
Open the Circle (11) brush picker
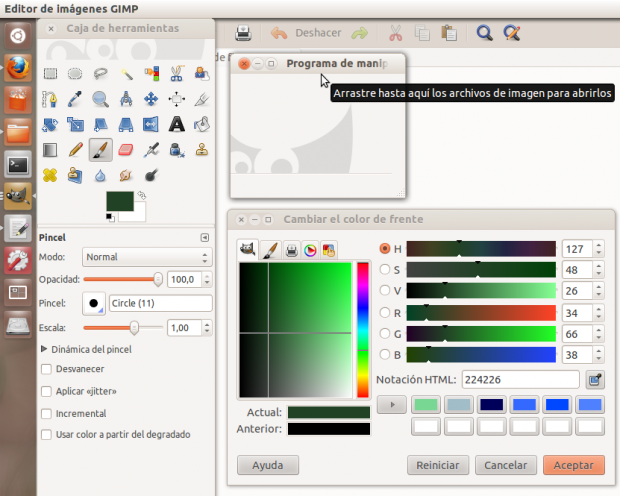tap(95, 303)
